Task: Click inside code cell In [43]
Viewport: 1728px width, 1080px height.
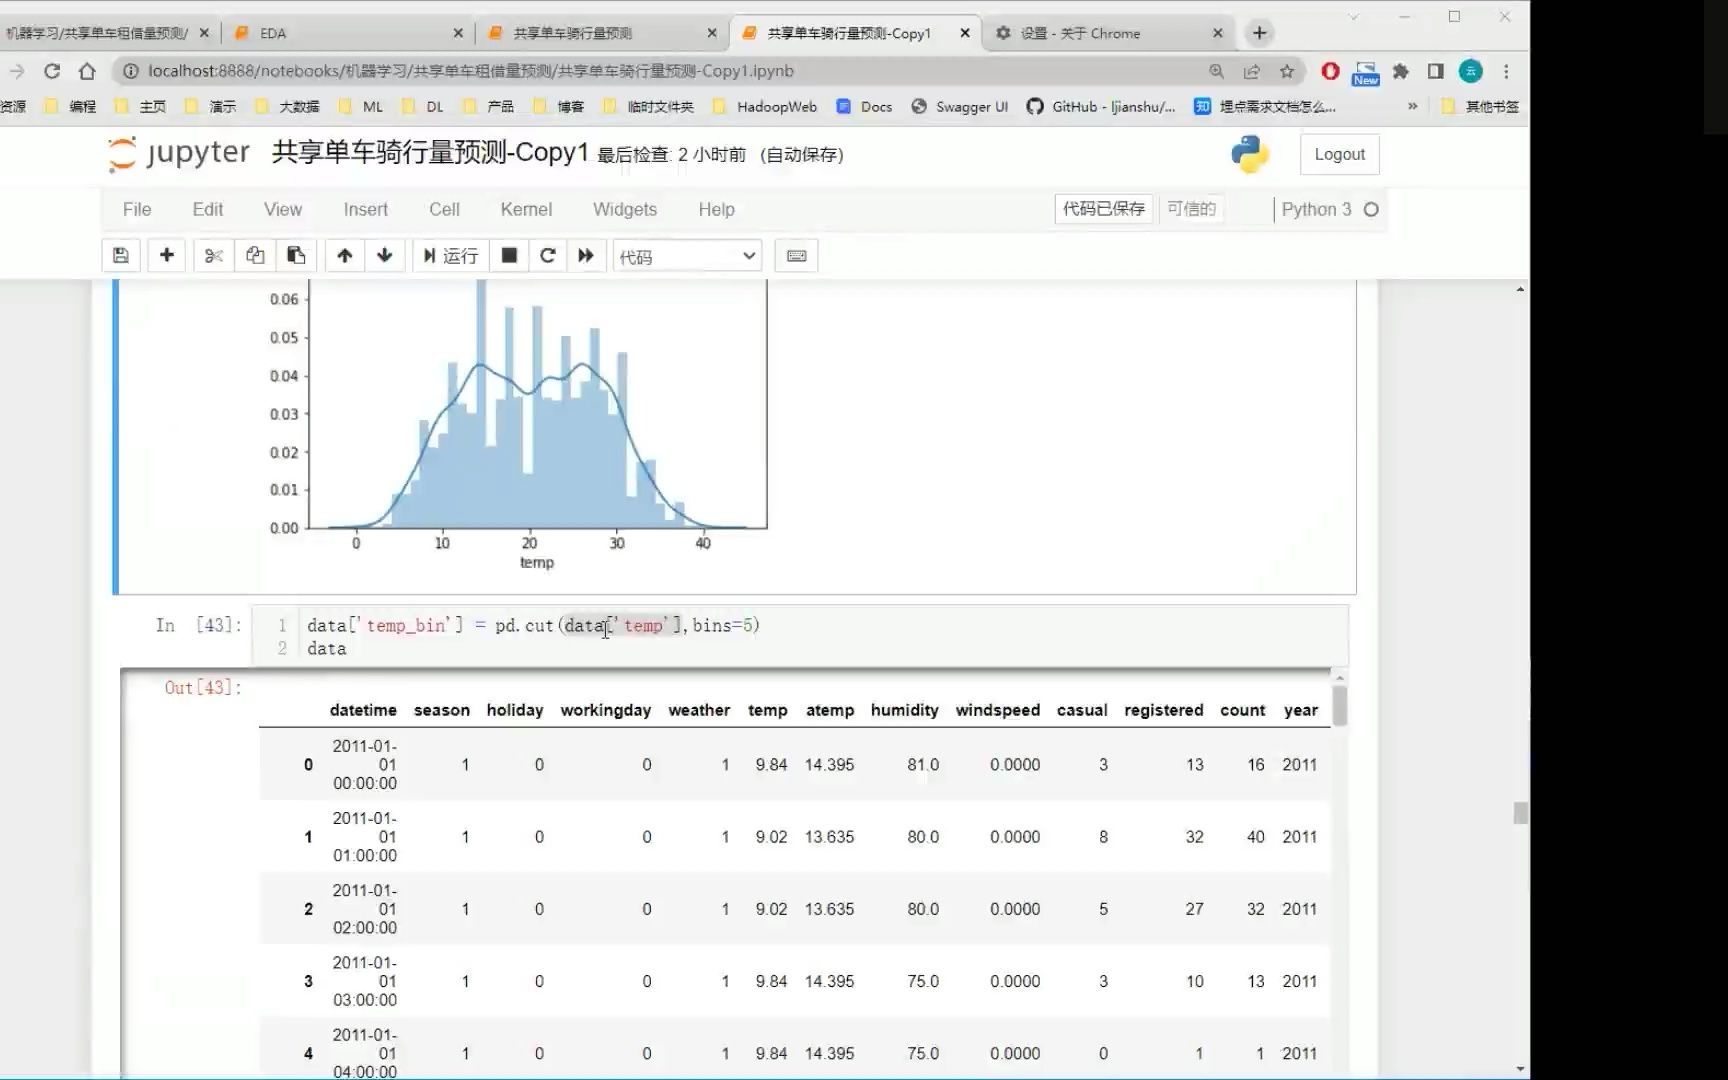Action: coord(800,636)
